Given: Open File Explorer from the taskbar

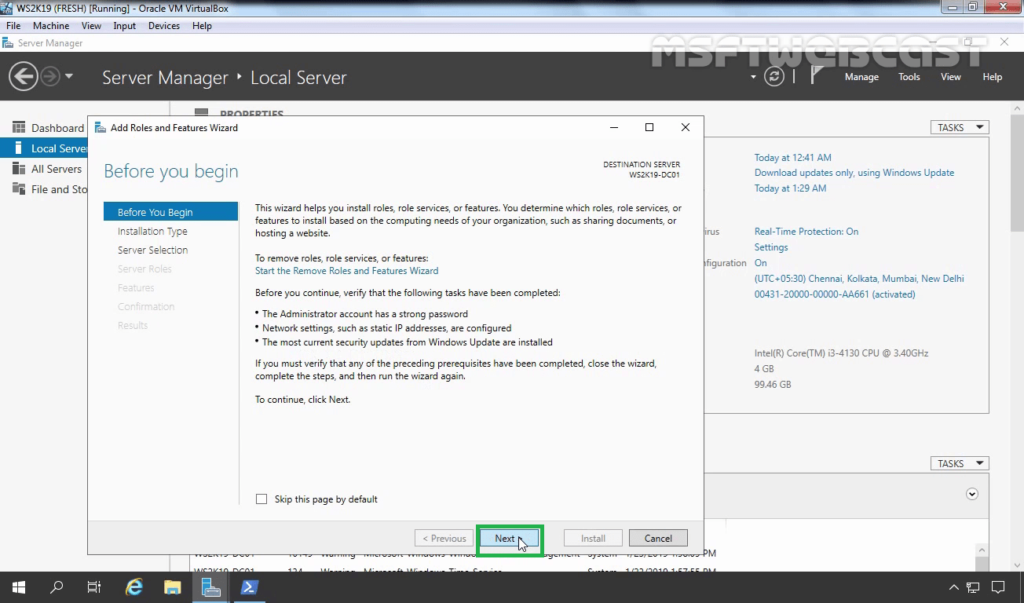Looking at the screenshot, I should tap(172, 587).
